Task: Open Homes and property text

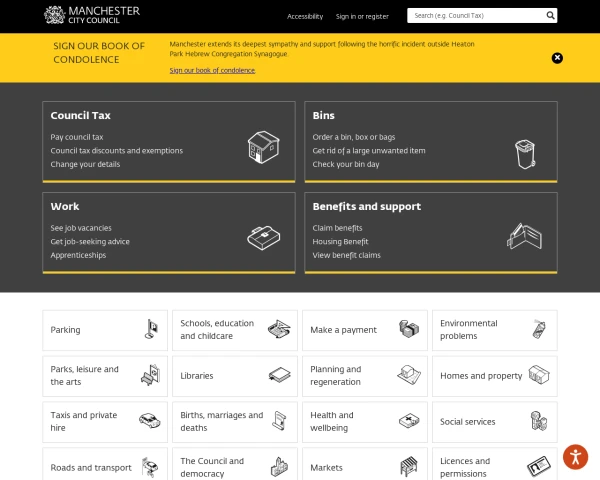Action: 481,376
